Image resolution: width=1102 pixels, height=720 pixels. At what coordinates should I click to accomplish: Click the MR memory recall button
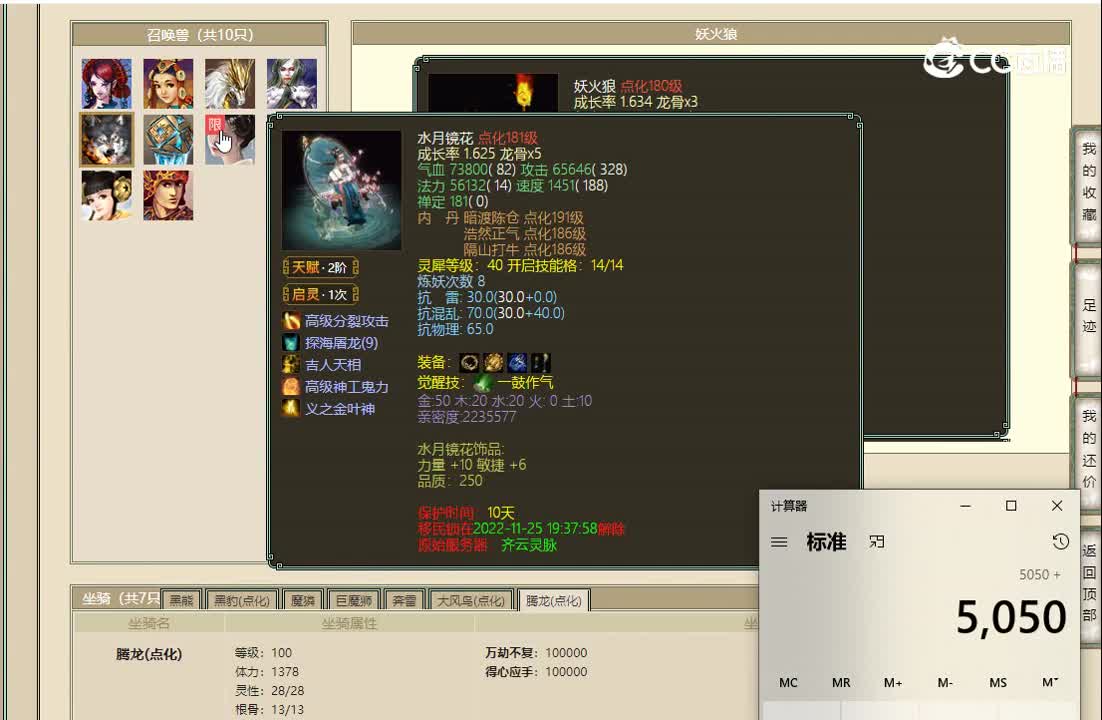point(841,682)
